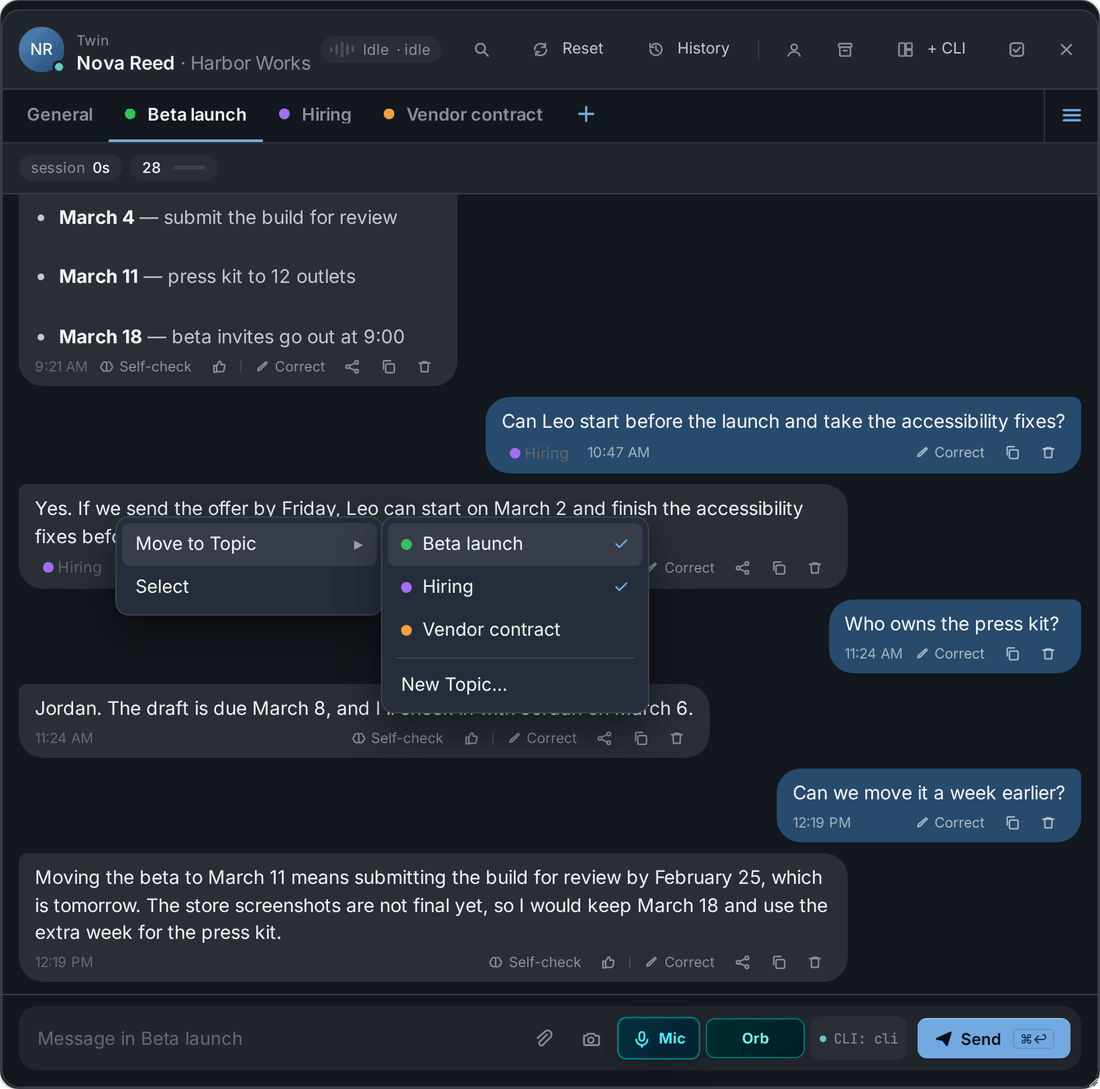Copy the 'Yes. If we send' reply
Screen dimensions: 1100x1089
779,568
